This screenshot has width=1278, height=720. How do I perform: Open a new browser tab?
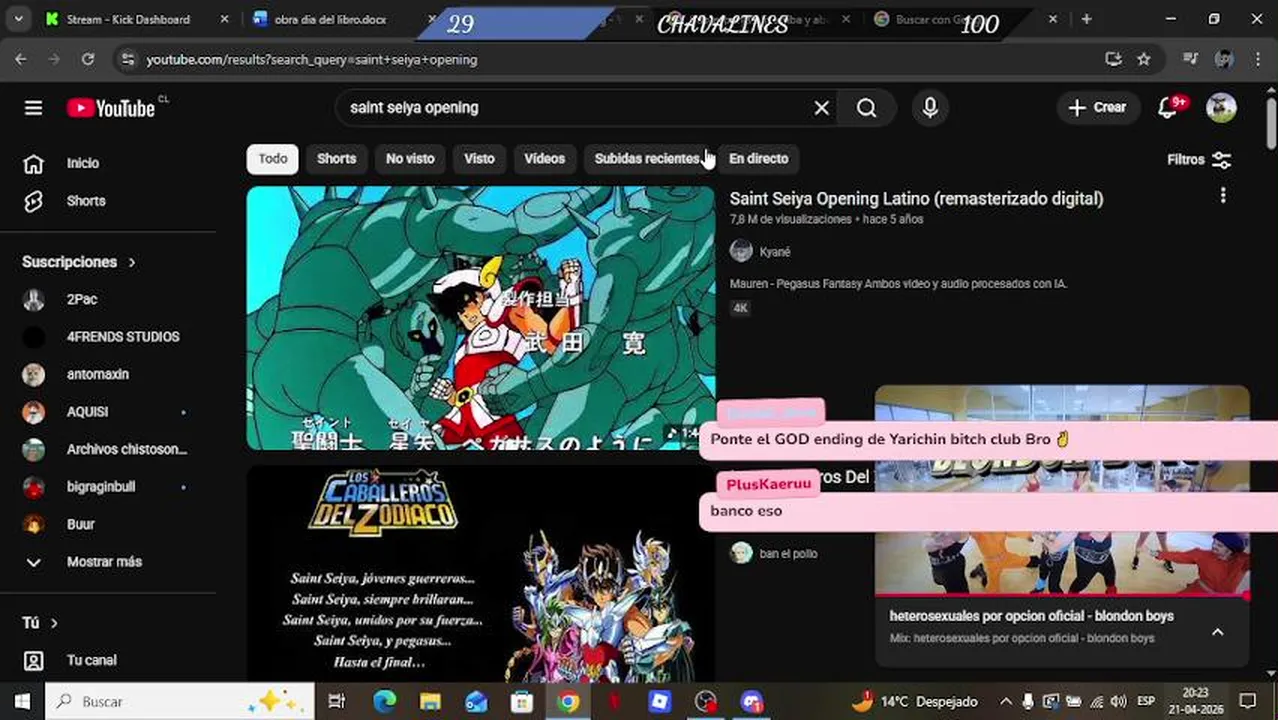(1086, 19)
